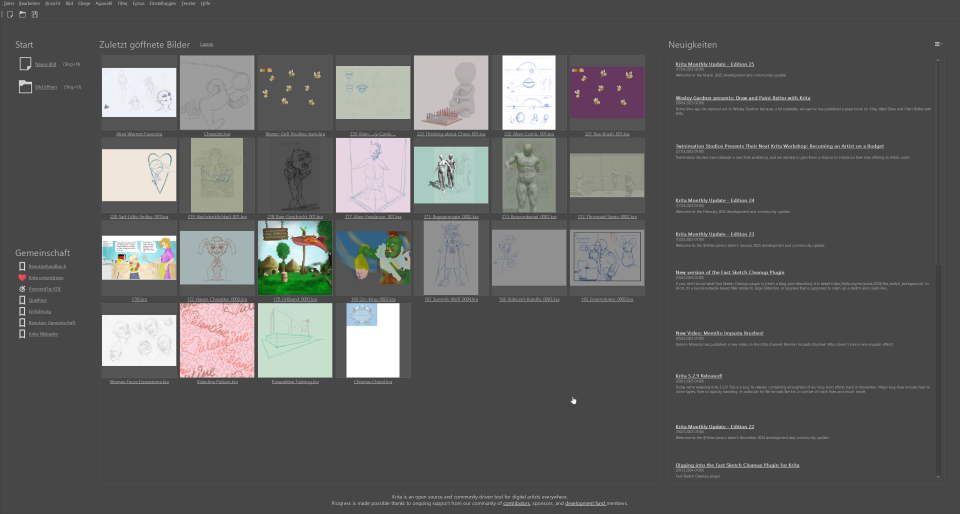
Task: Open the Orkband forest painting thumbnail
Action: [x=295, y=258]
